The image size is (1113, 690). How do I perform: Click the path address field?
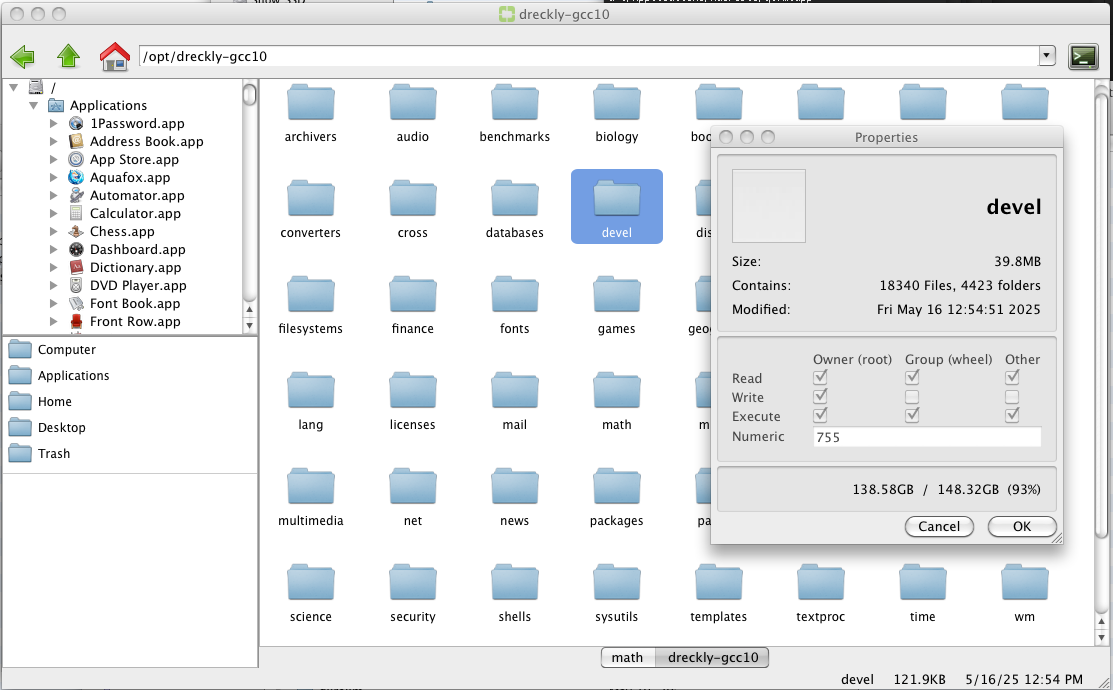(x=590, y=56)
